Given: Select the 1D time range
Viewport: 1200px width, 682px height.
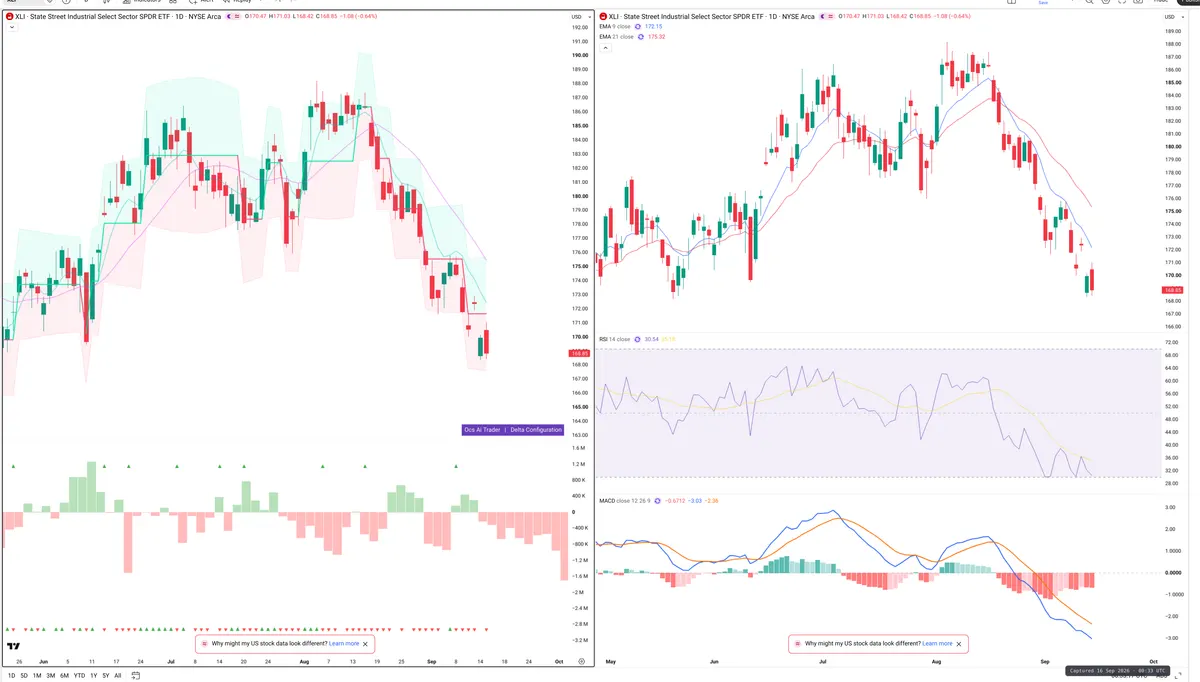Looking at the screenshot, I should pyautogui.click(x=11, y=675).
